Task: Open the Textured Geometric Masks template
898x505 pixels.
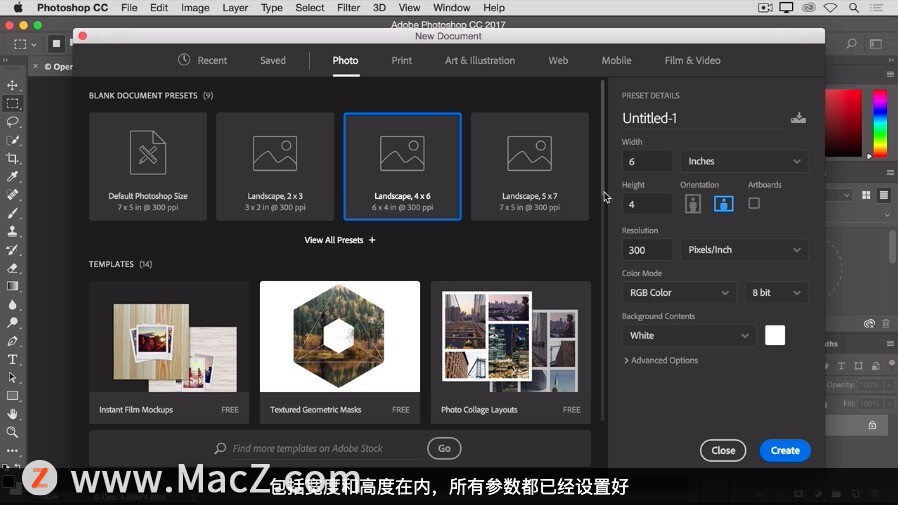Action: [340, 352]
